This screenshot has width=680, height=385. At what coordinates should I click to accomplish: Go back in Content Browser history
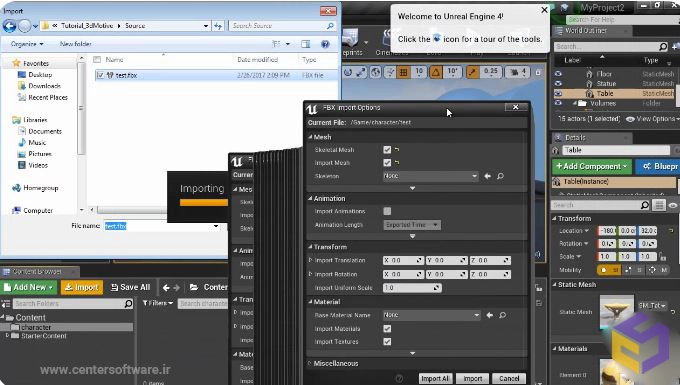click(166, 287)
